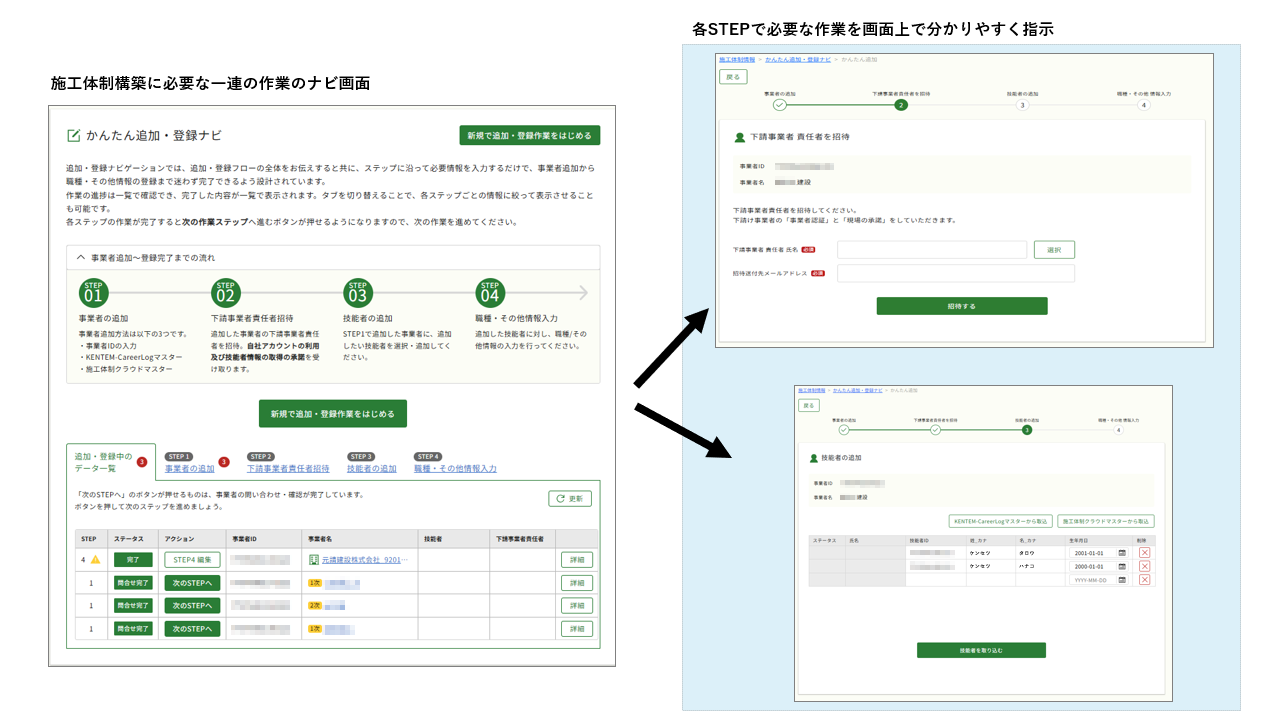Click step 4 circle in the technician progress bar
1274x717 pixels.
pyautogui.click(x=1118, y=430)
